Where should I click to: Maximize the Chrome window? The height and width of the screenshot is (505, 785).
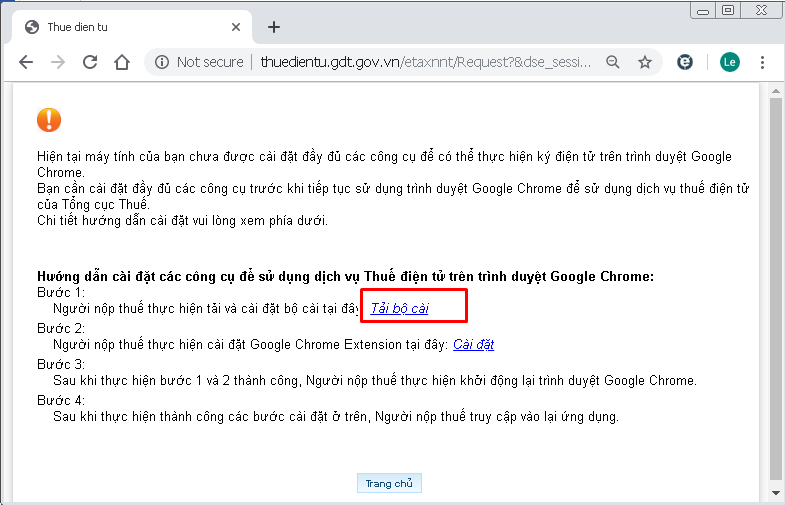pyautogui.click(x=728, y=11)
